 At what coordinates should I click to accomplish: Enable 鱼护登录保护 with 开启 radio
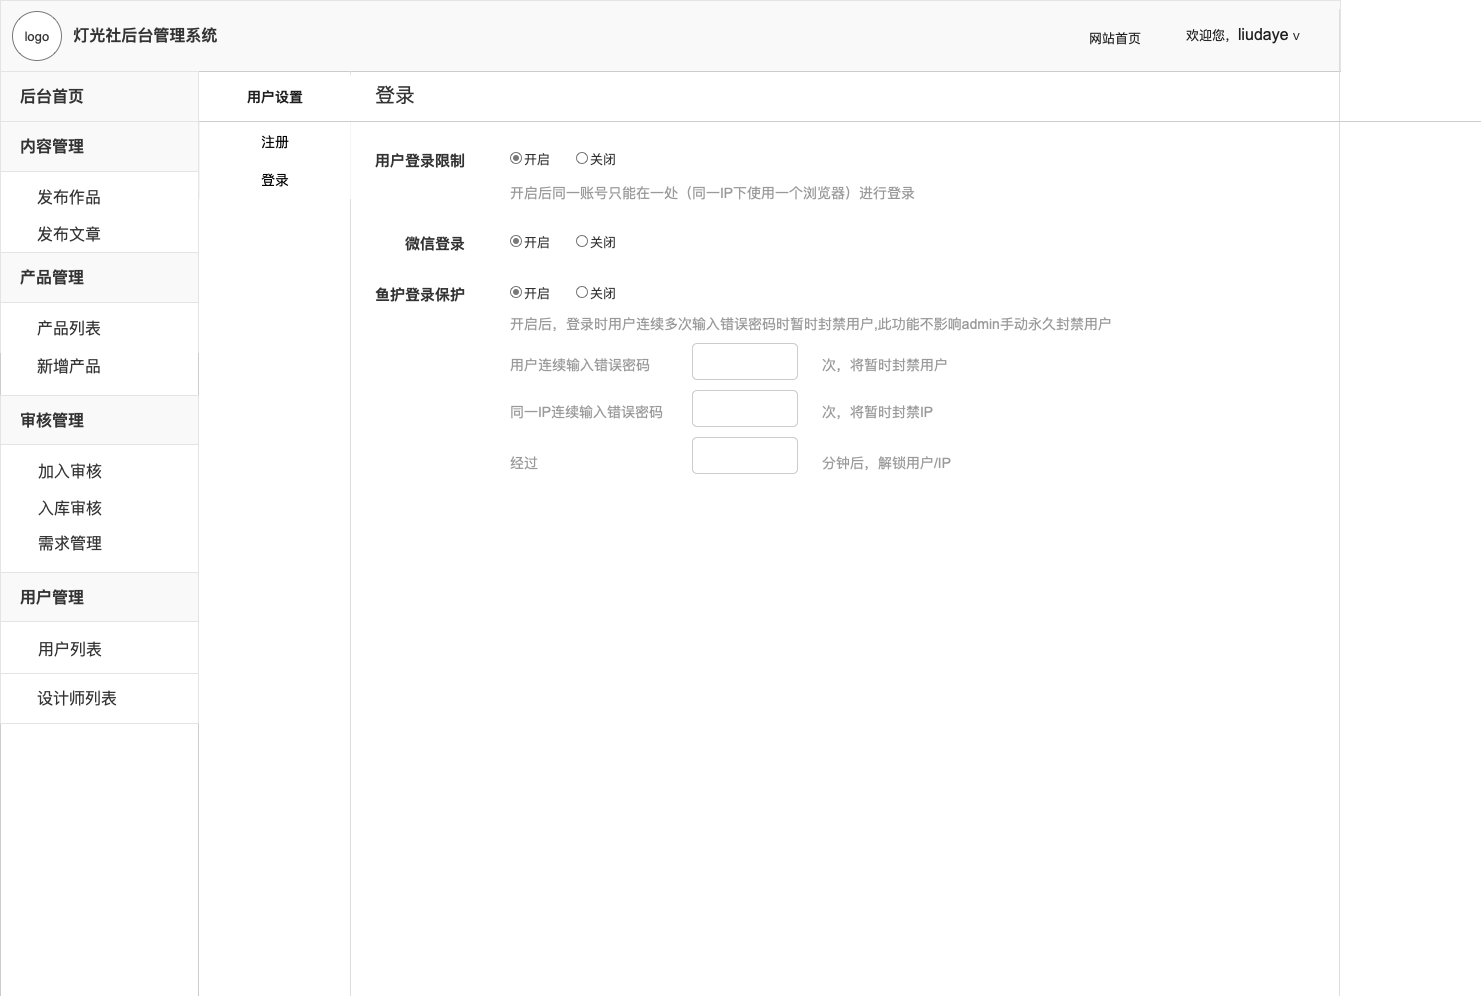tap(516, 292)
